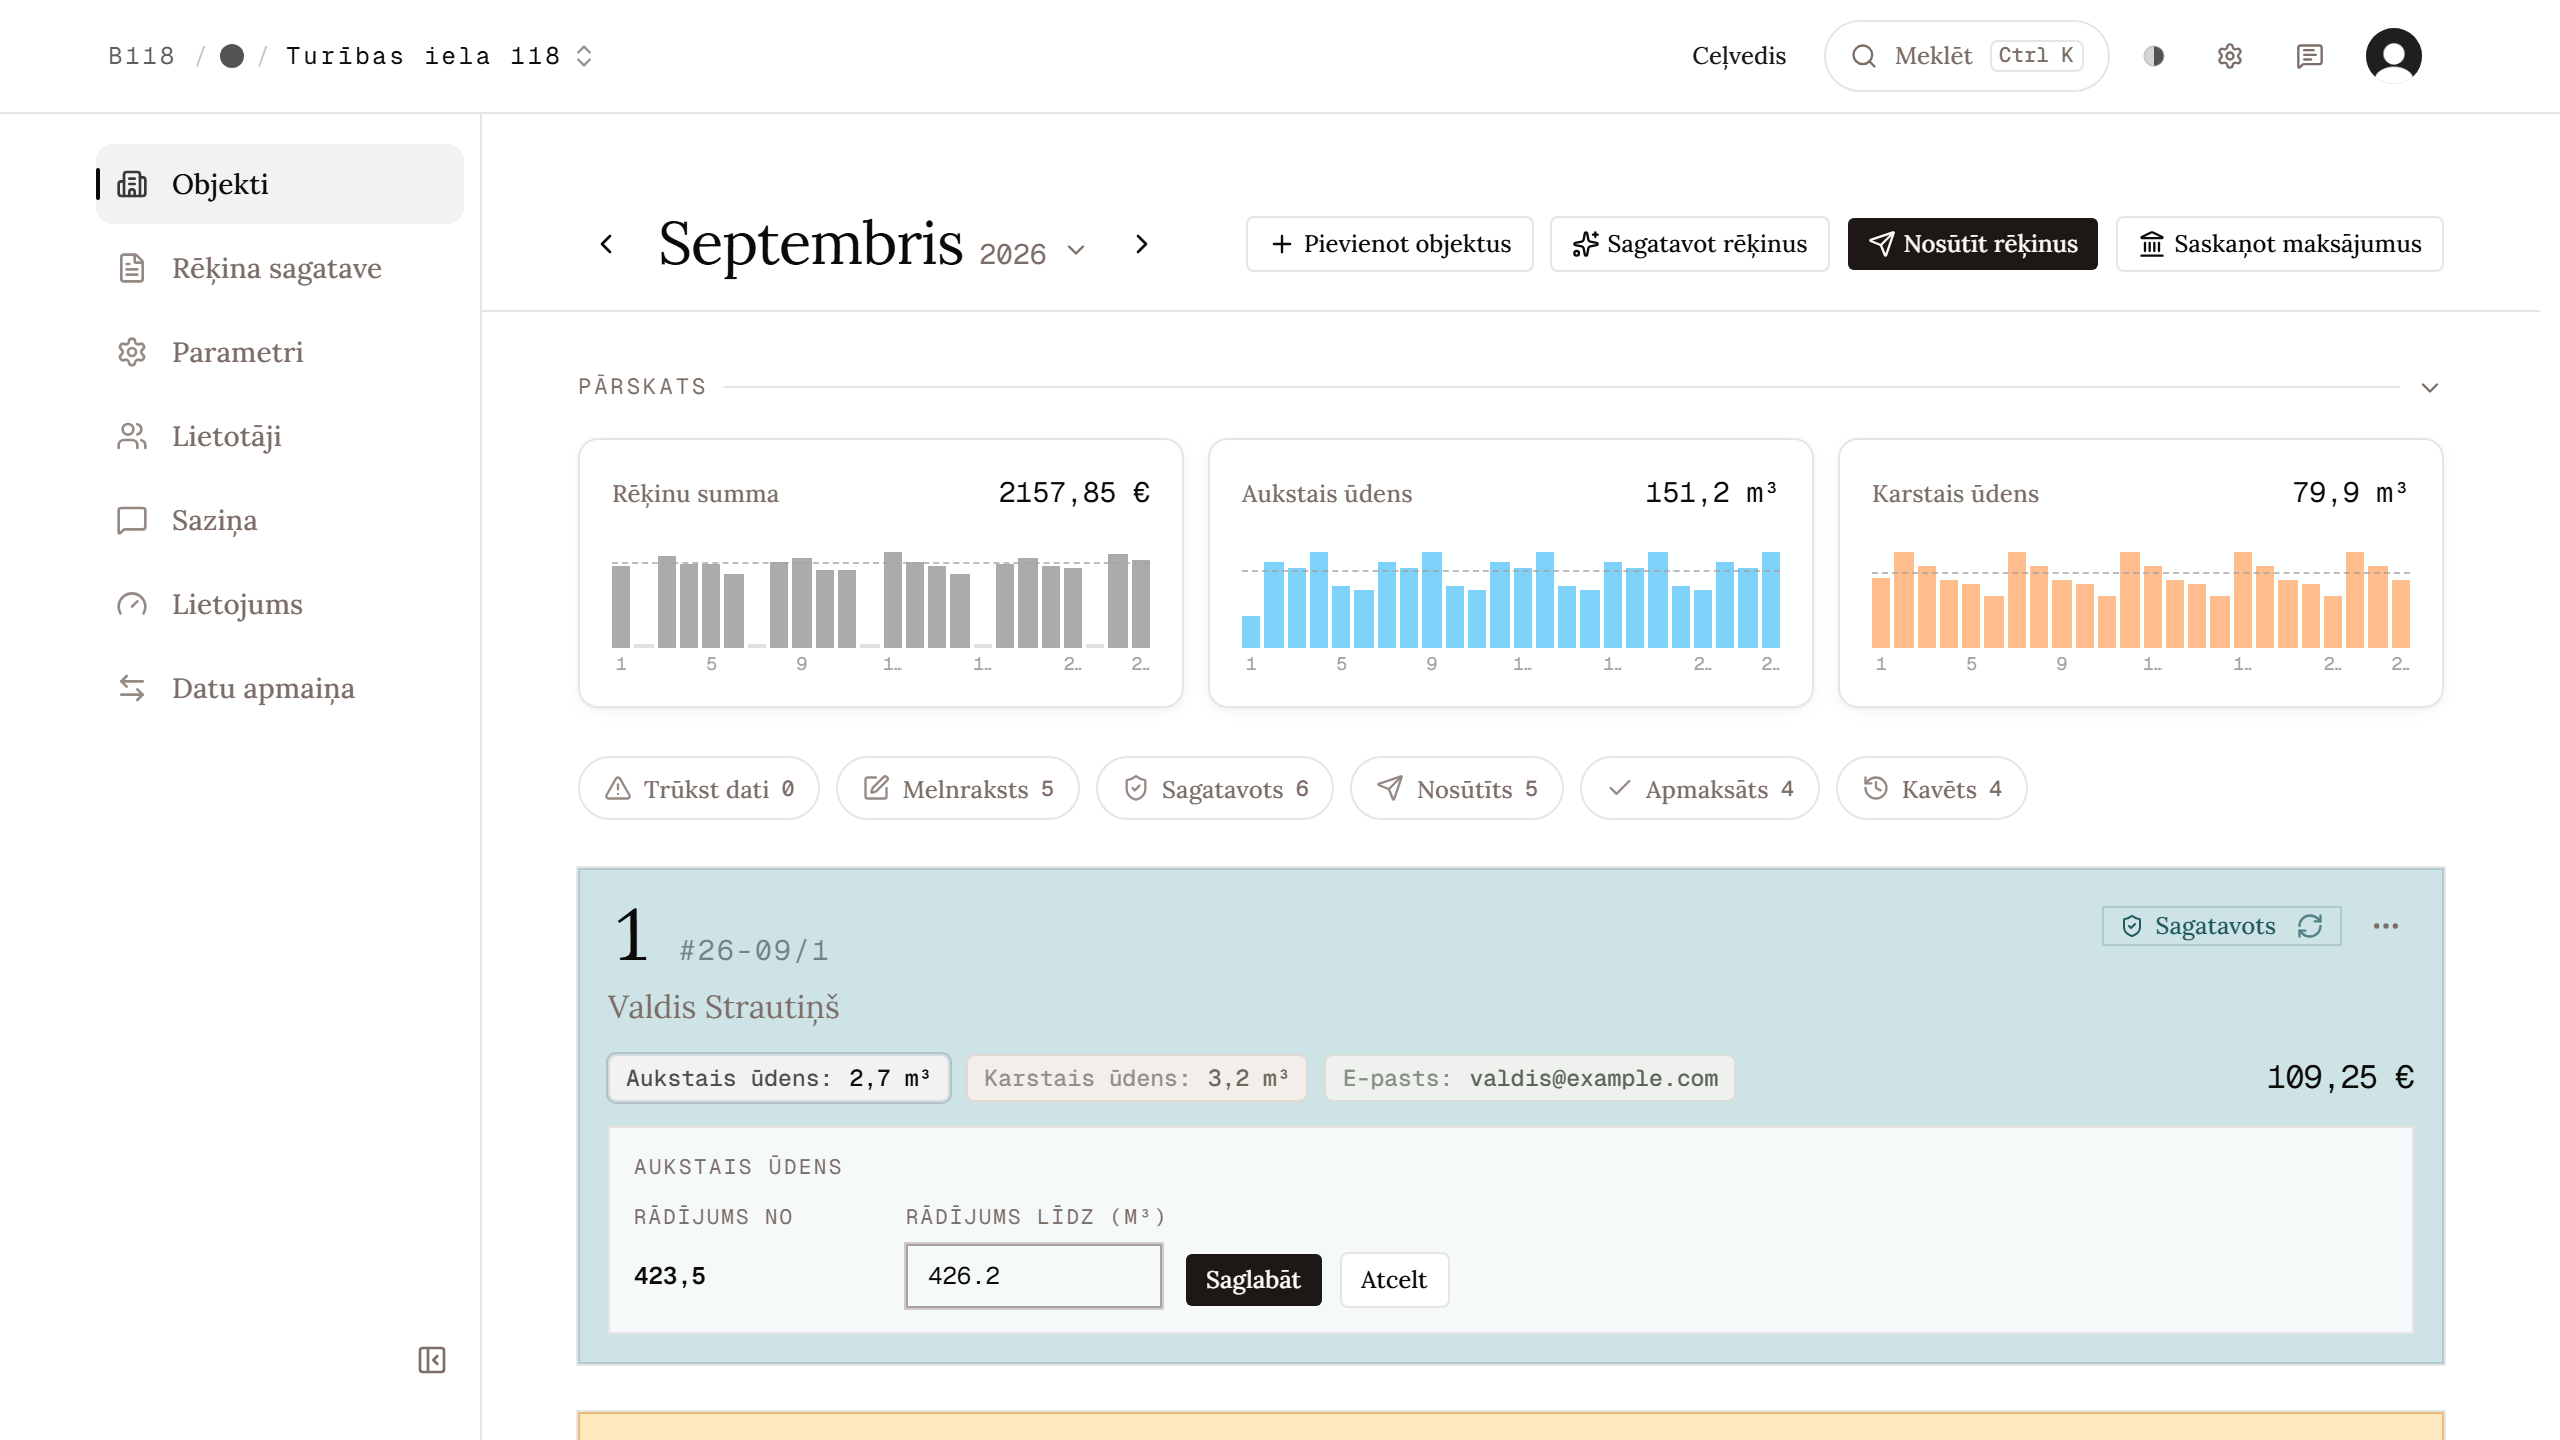Click Saglabāt to save reading
The width and height of the screenshot is (2560, 1440).
(1254, 1280)
